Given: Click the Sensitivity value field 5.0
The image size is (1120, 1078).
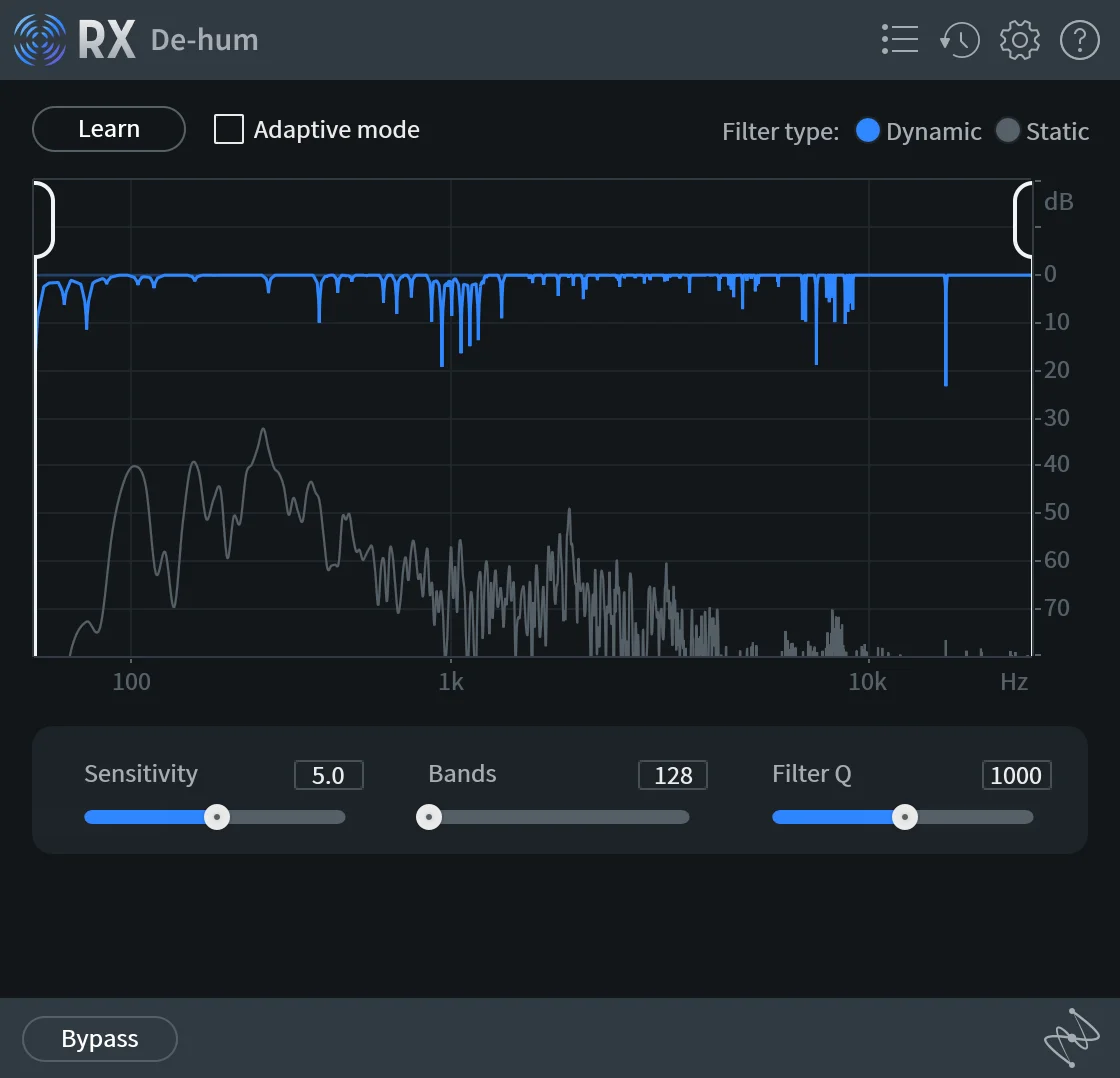Looking at the screenshot, I should tap(329, 775).
